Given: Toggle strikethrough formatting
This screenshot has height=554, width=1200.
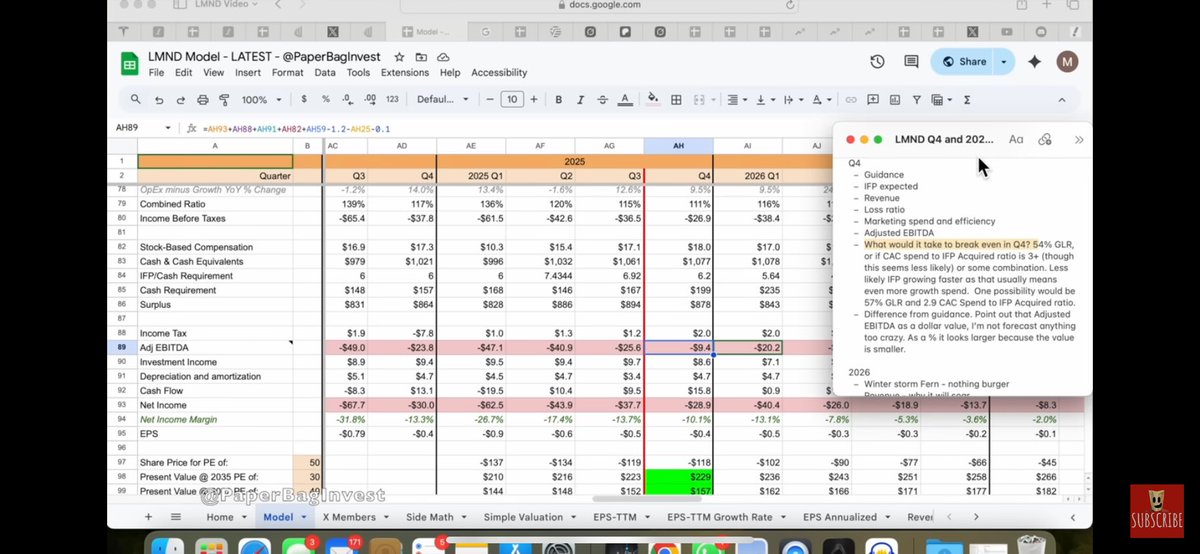Looking at the screenshot, I should click(602, 100).
